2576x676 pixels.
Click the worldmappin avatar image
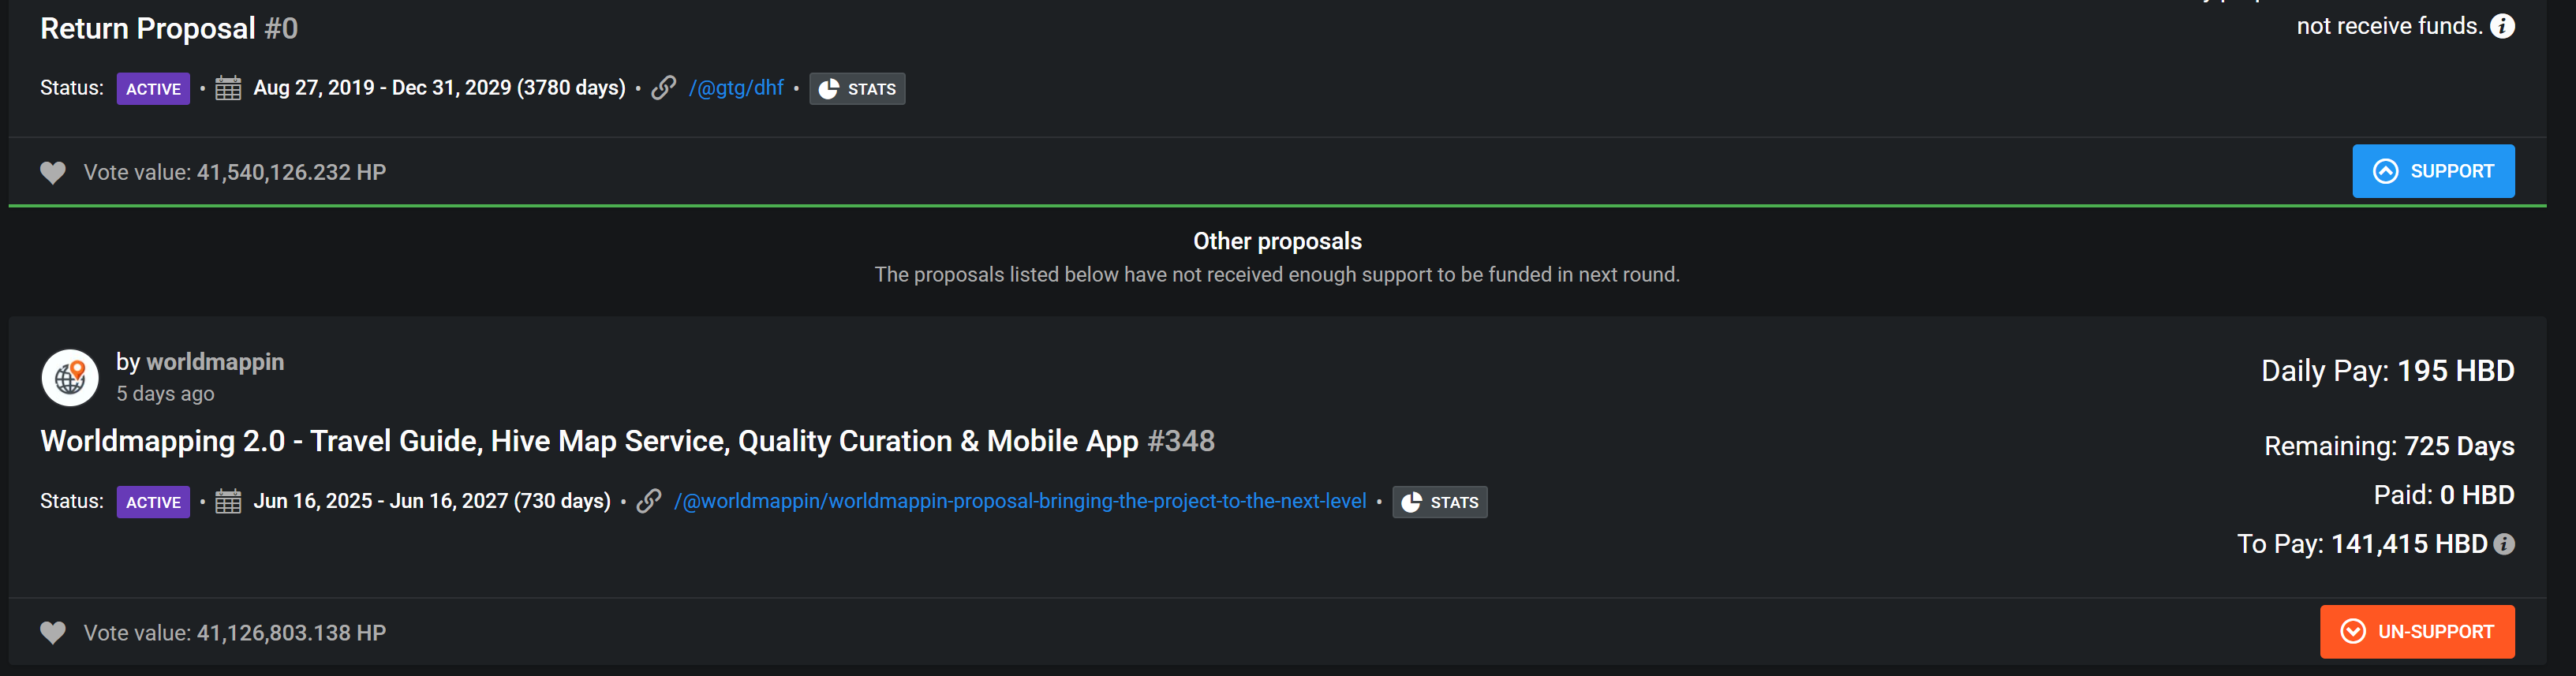pos(70,377)
